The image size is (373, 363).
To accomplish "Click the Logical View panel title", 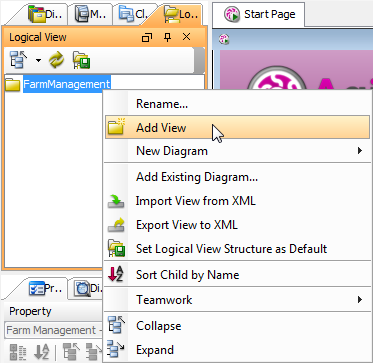I will 38,37.
